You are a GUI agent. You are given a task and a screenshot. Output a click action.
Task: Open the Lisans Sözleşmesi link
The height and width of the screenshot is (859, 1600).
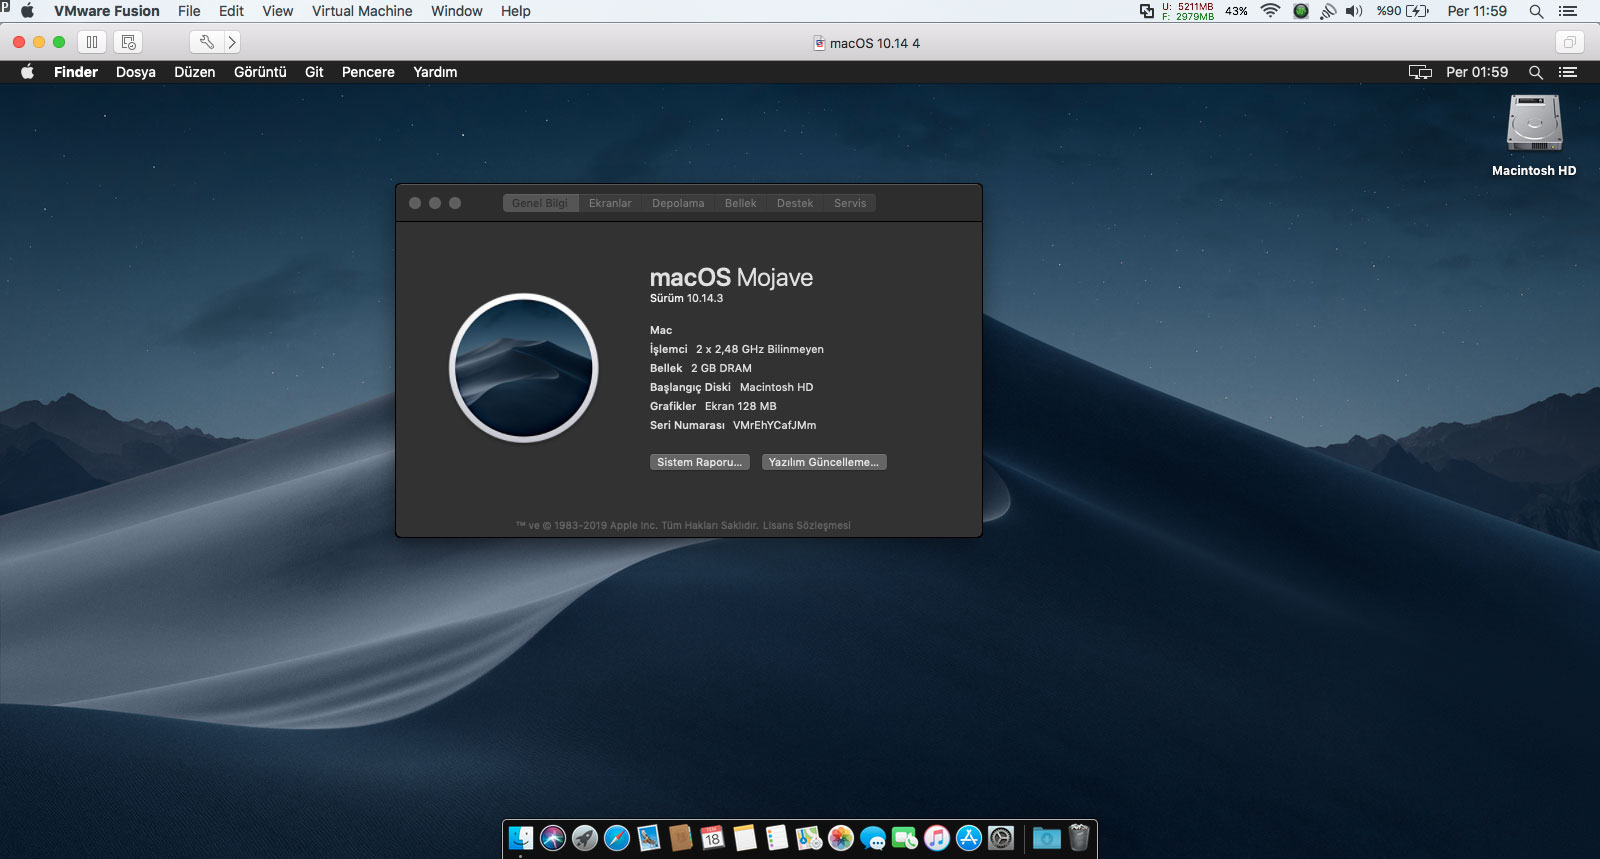(x=806, y=525)
